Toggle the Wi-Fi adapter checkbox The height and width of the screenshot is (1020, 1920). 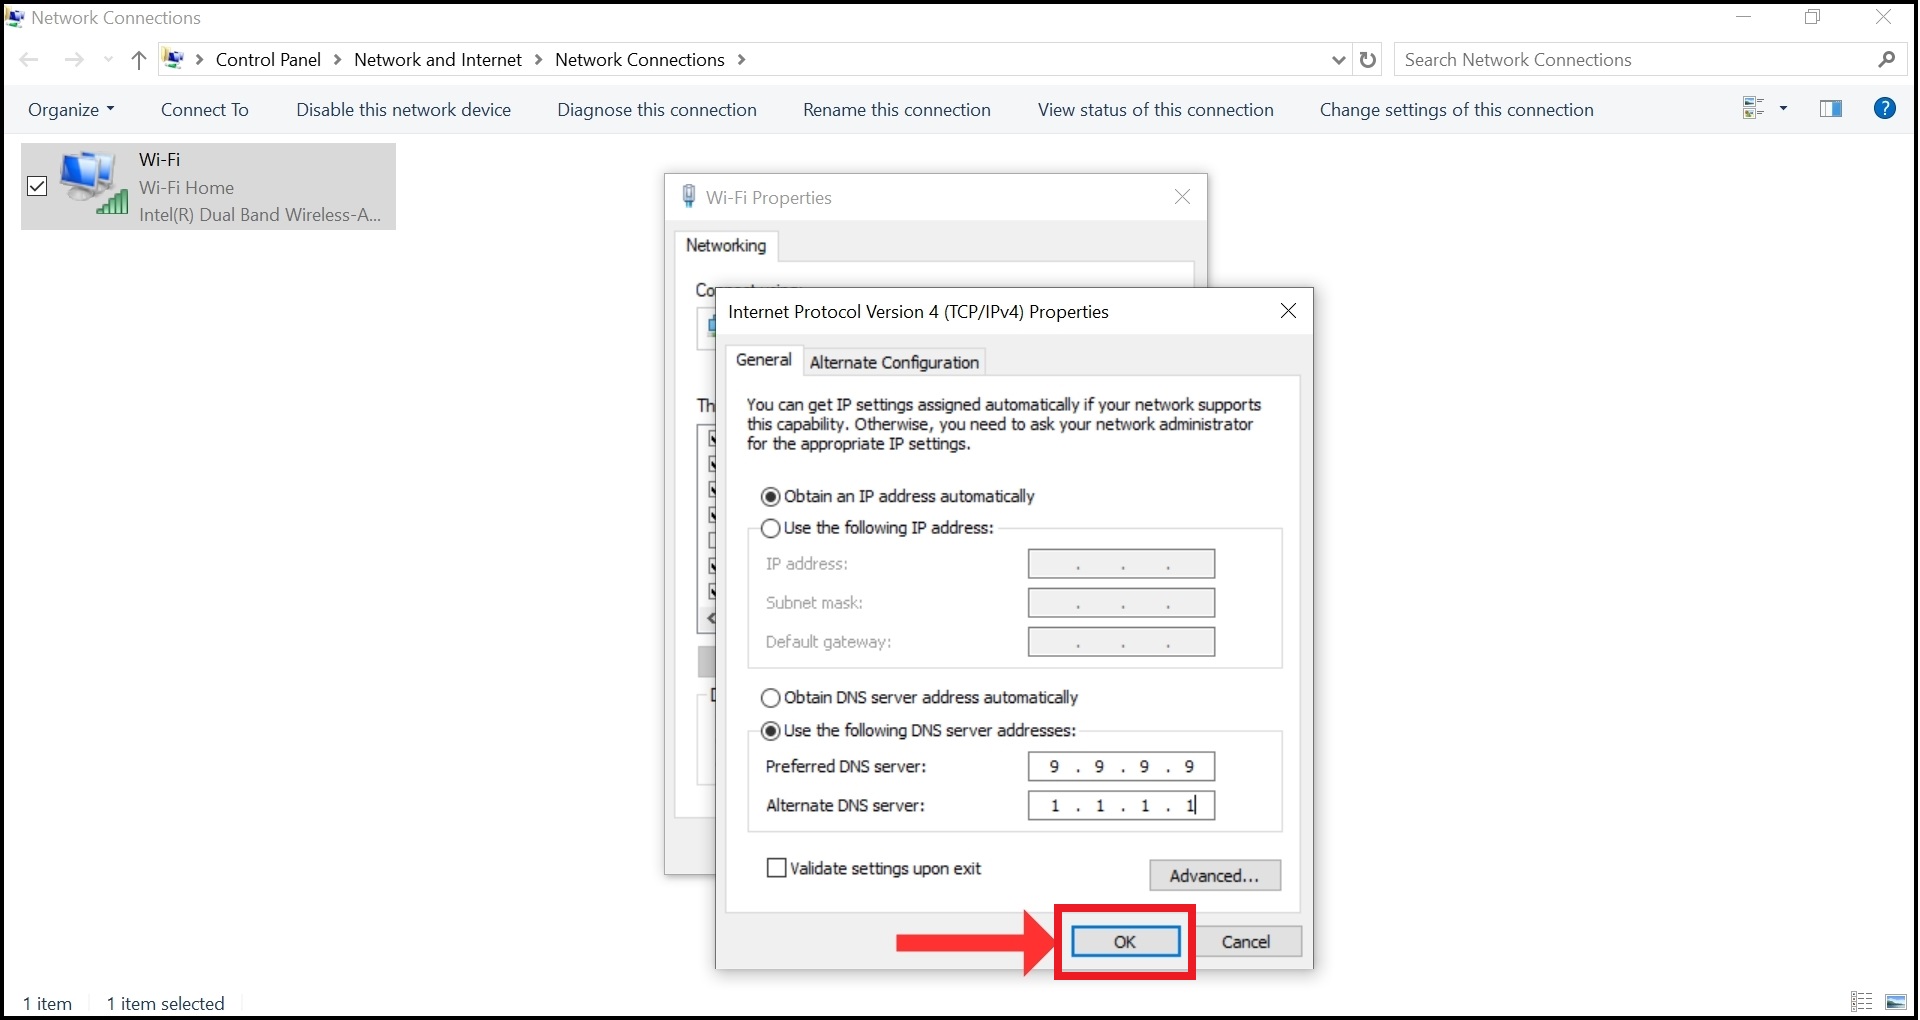pos(37,186)
